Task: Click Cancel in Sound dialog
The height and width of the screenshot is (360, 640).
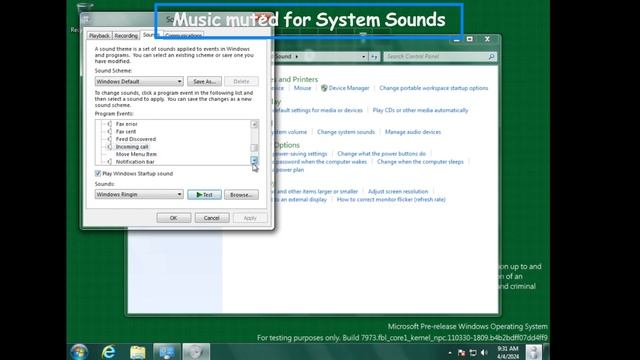Action: (212, 218)
